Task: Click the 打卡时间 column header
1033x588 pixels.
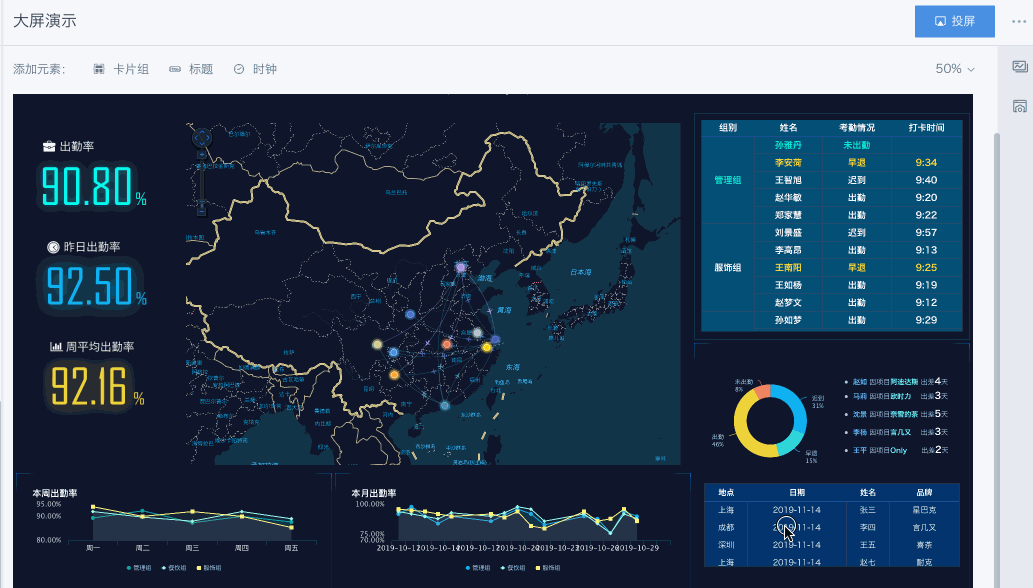Action: pyautogui.click(x=925, y=128)
